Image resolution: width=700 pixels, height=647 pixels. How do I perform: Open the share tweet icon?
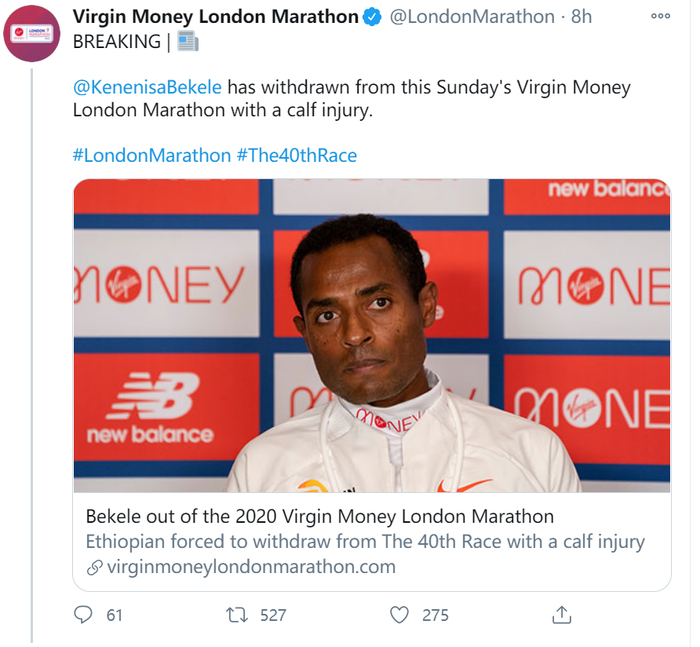tap(562, 615)
